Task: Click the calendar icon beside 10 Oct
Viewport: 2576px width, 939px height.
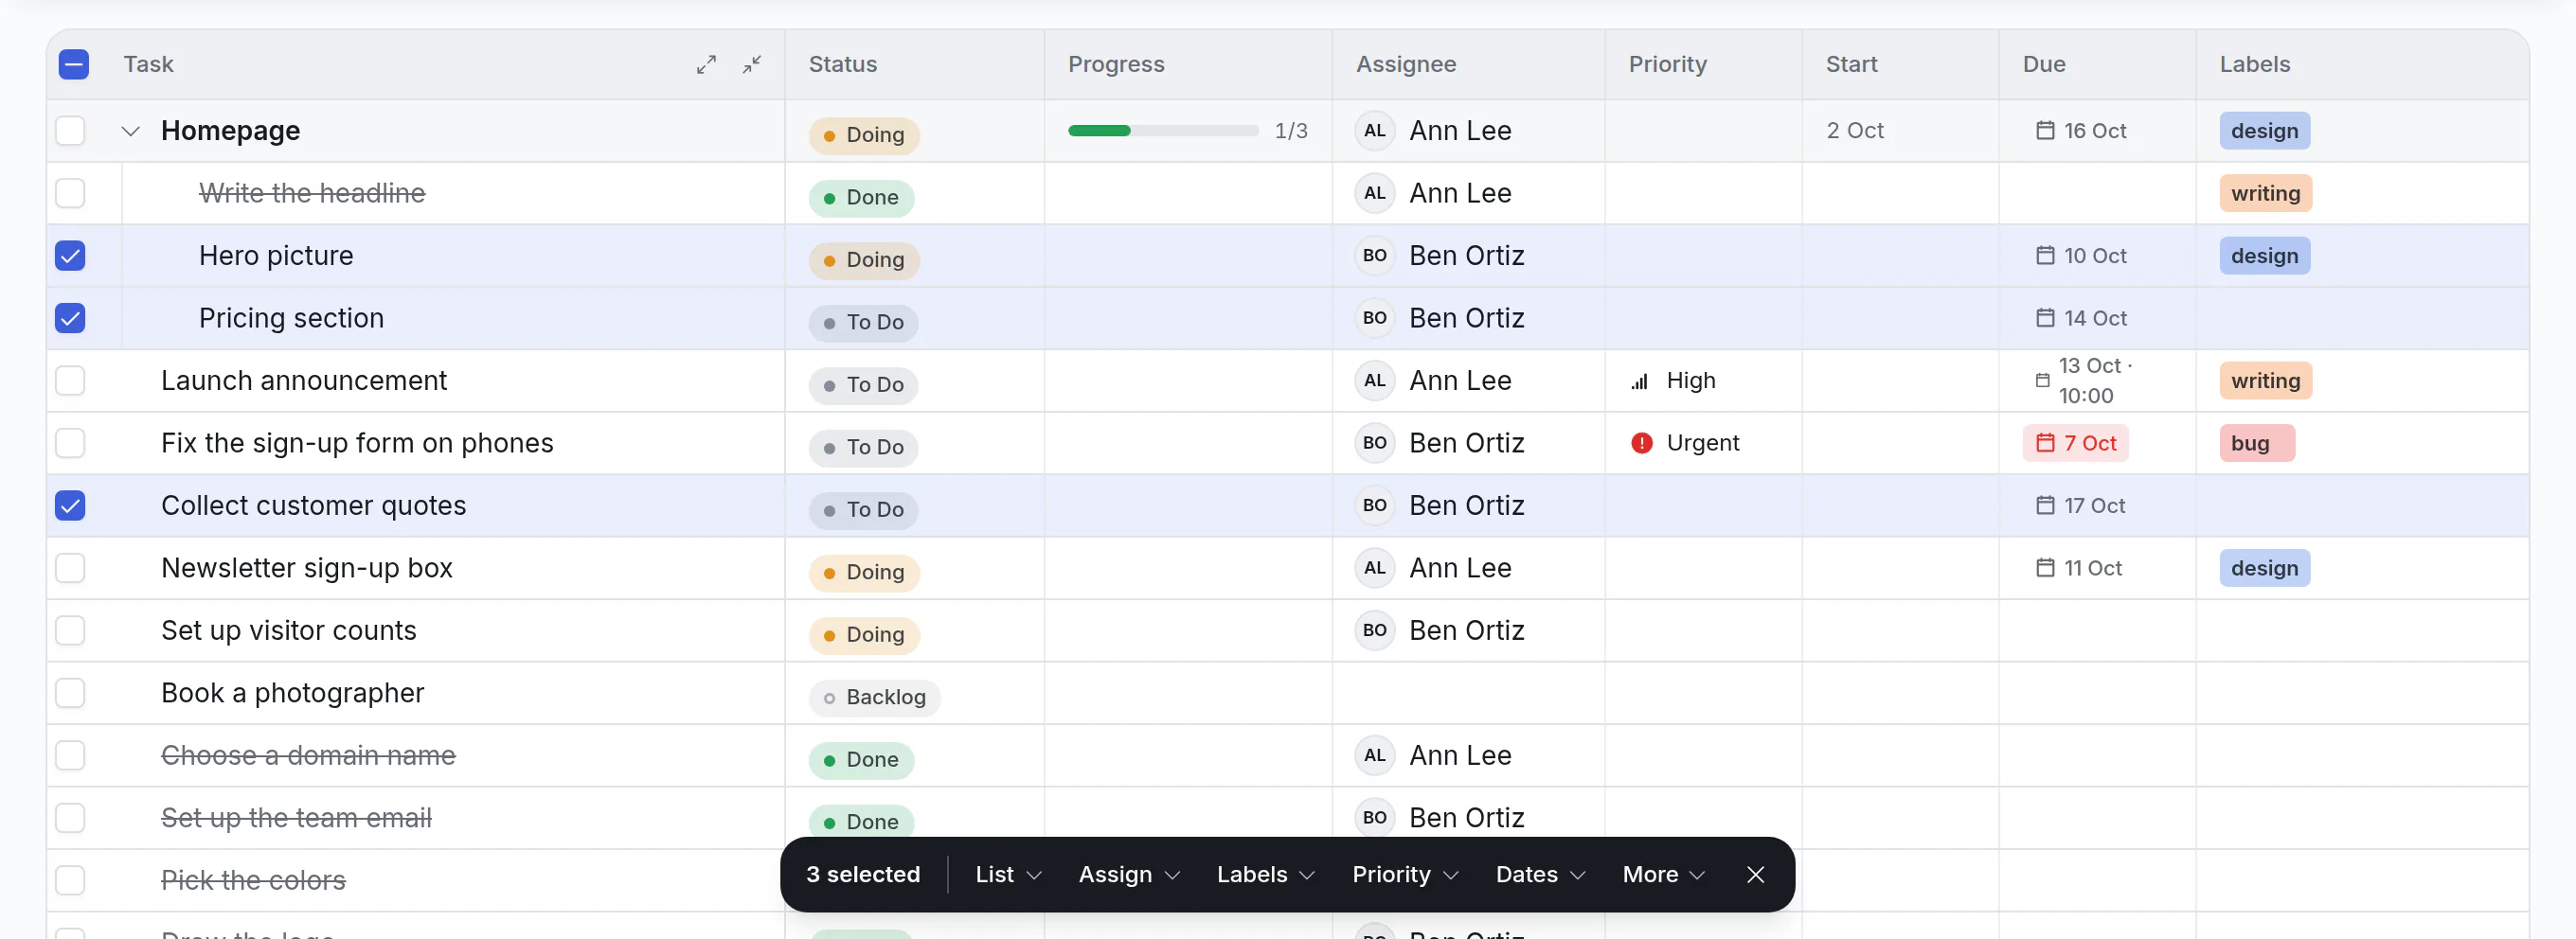Action: (2045, 256)
